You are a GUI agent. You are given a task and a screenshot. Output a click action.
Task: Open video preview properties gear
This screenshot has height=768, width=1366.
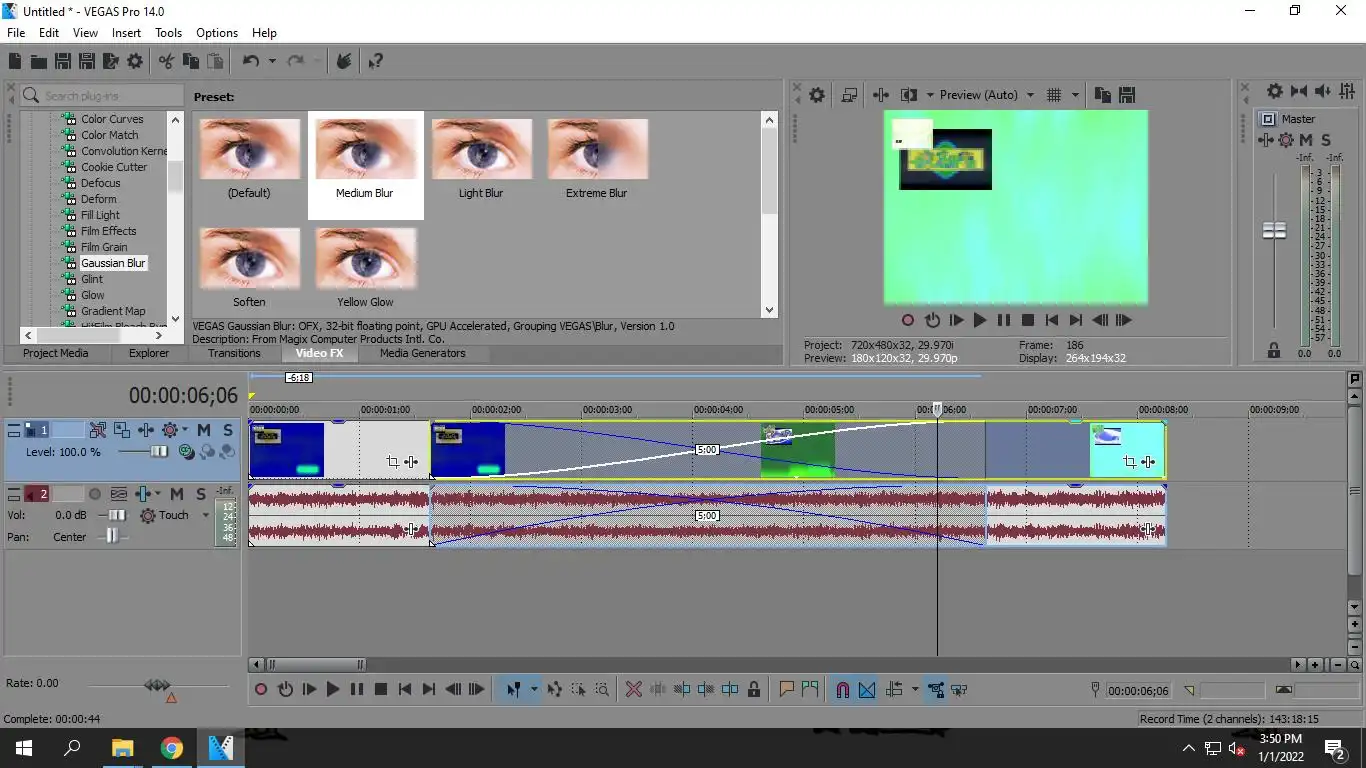coord(817,95)
